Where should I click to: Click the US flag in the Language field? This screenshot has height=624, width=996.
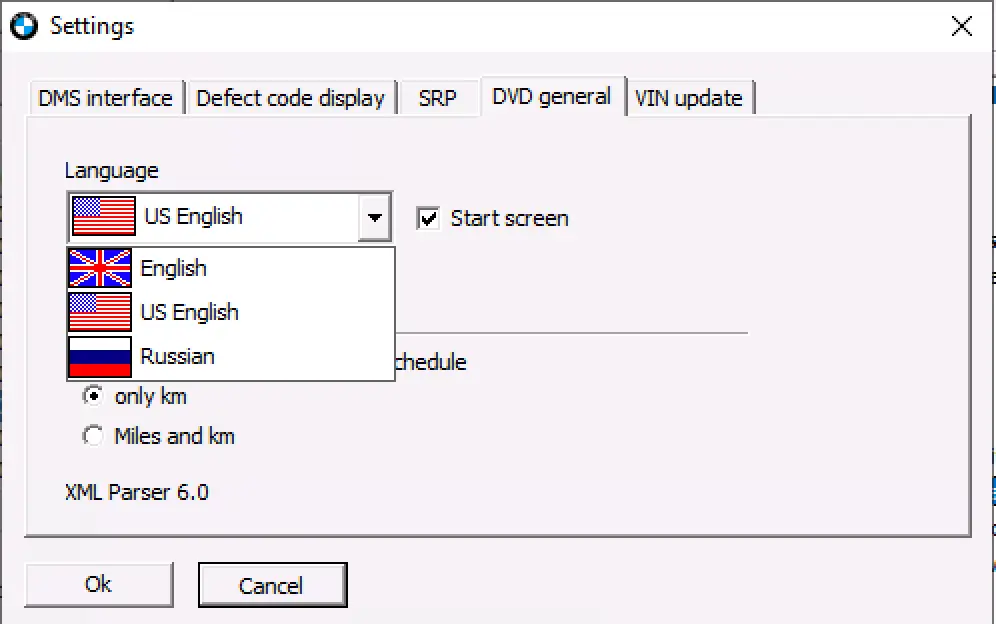[x=104, y=217]
